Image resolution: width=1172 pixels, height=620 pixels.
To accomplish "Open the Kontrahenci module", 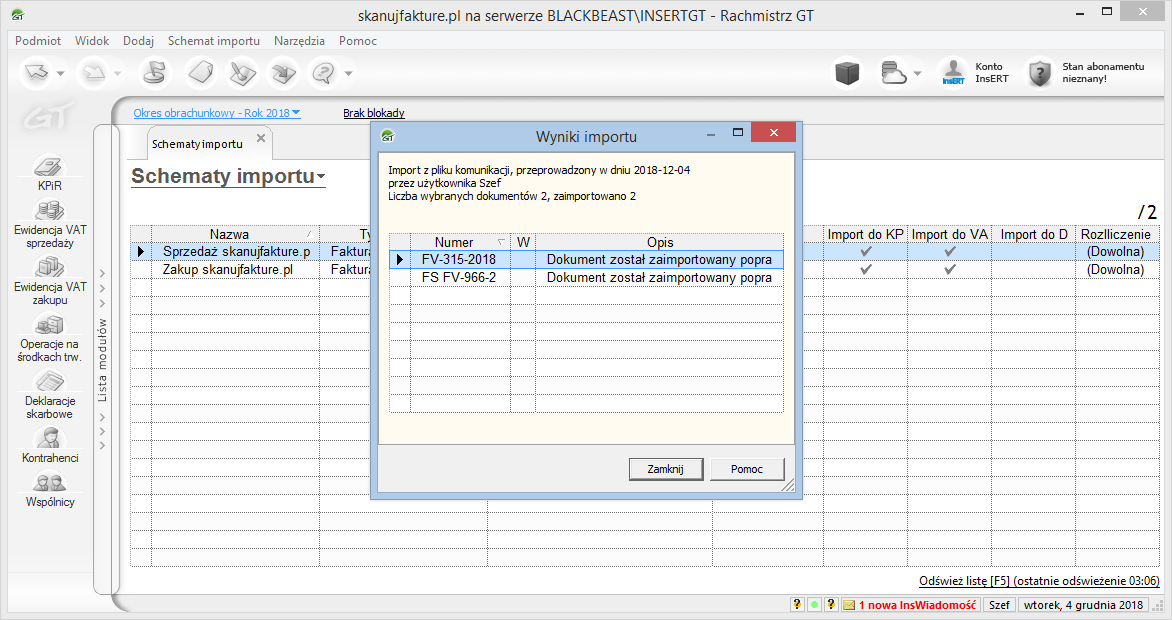I will pos(50,438).
